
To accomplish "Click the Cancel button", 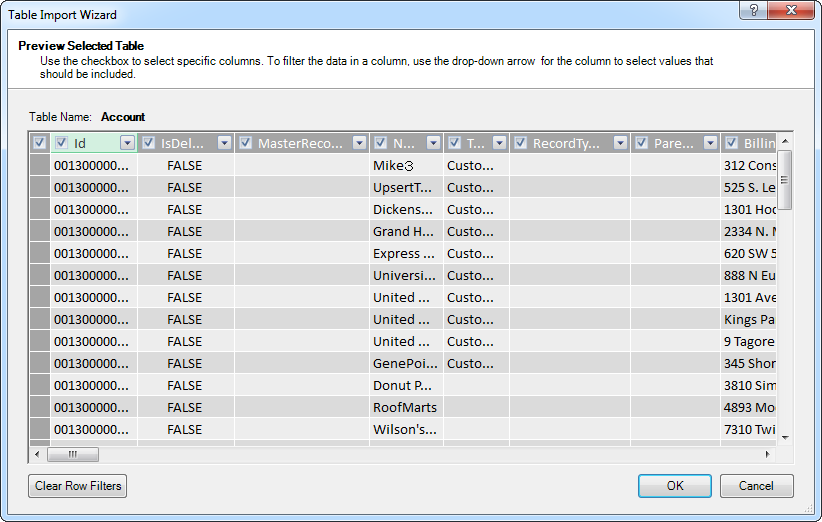I will (756, 486).
